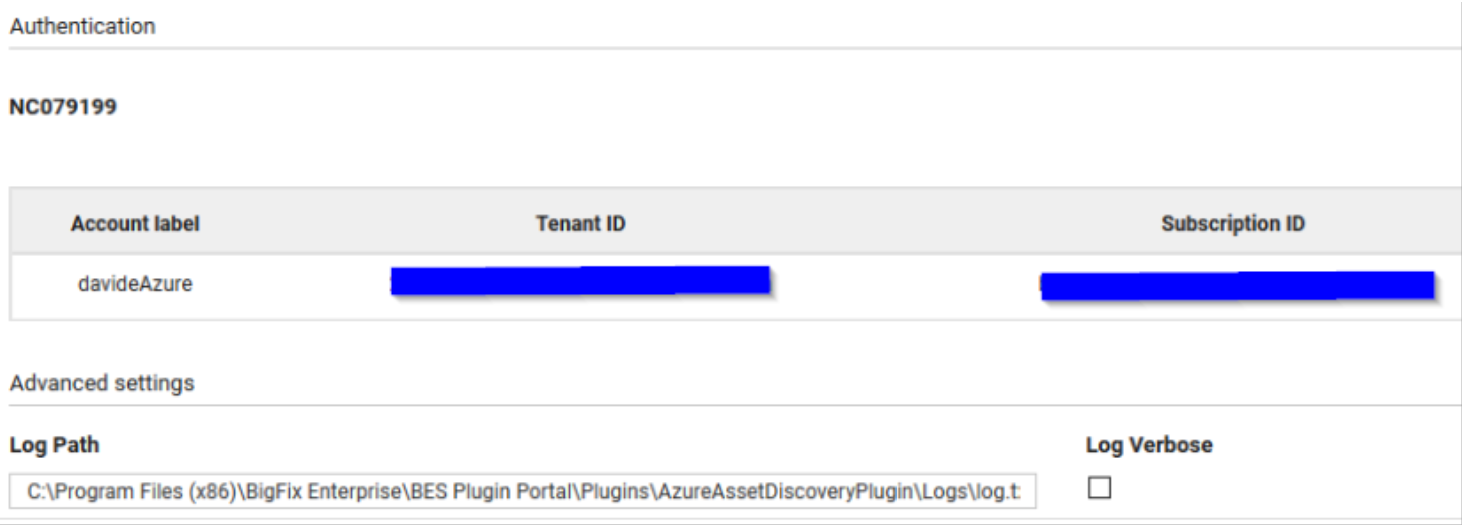Select the Subscription ID column header

[1233, 224]
